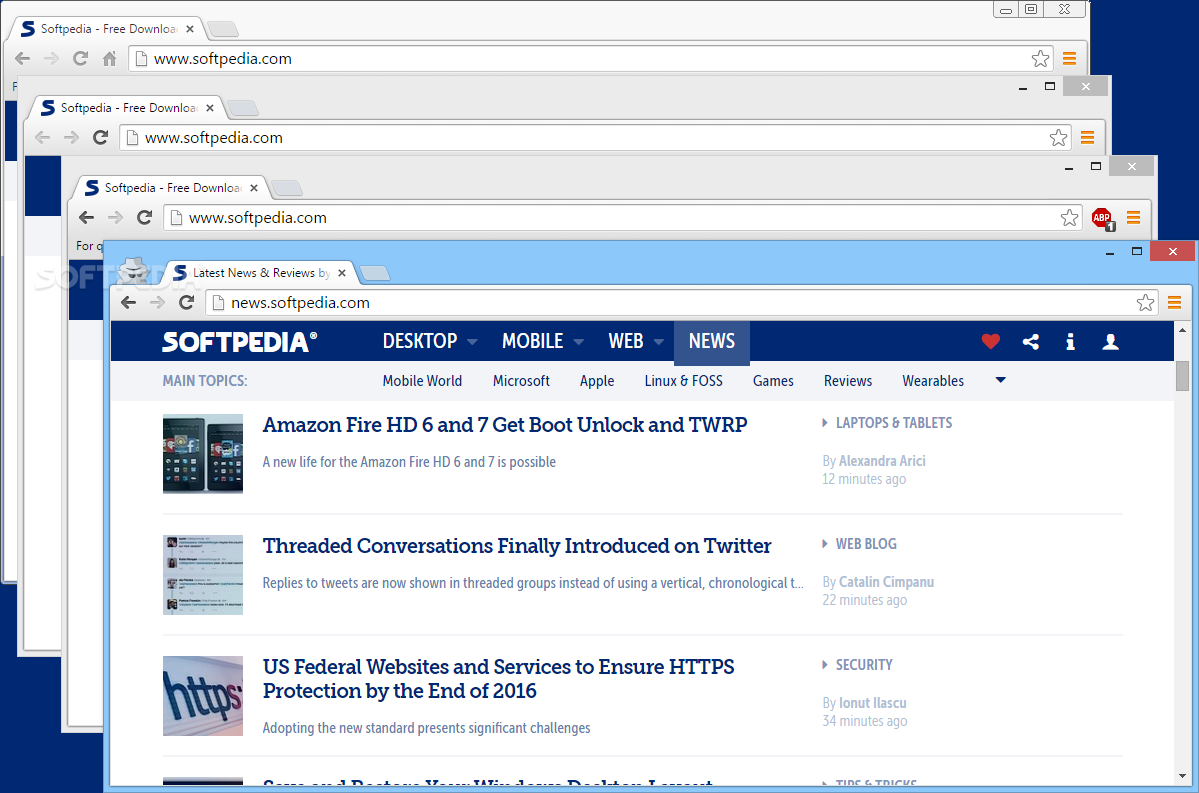The image size is (1199, 793).
Task: Open the Games topic
Action: 773,381
